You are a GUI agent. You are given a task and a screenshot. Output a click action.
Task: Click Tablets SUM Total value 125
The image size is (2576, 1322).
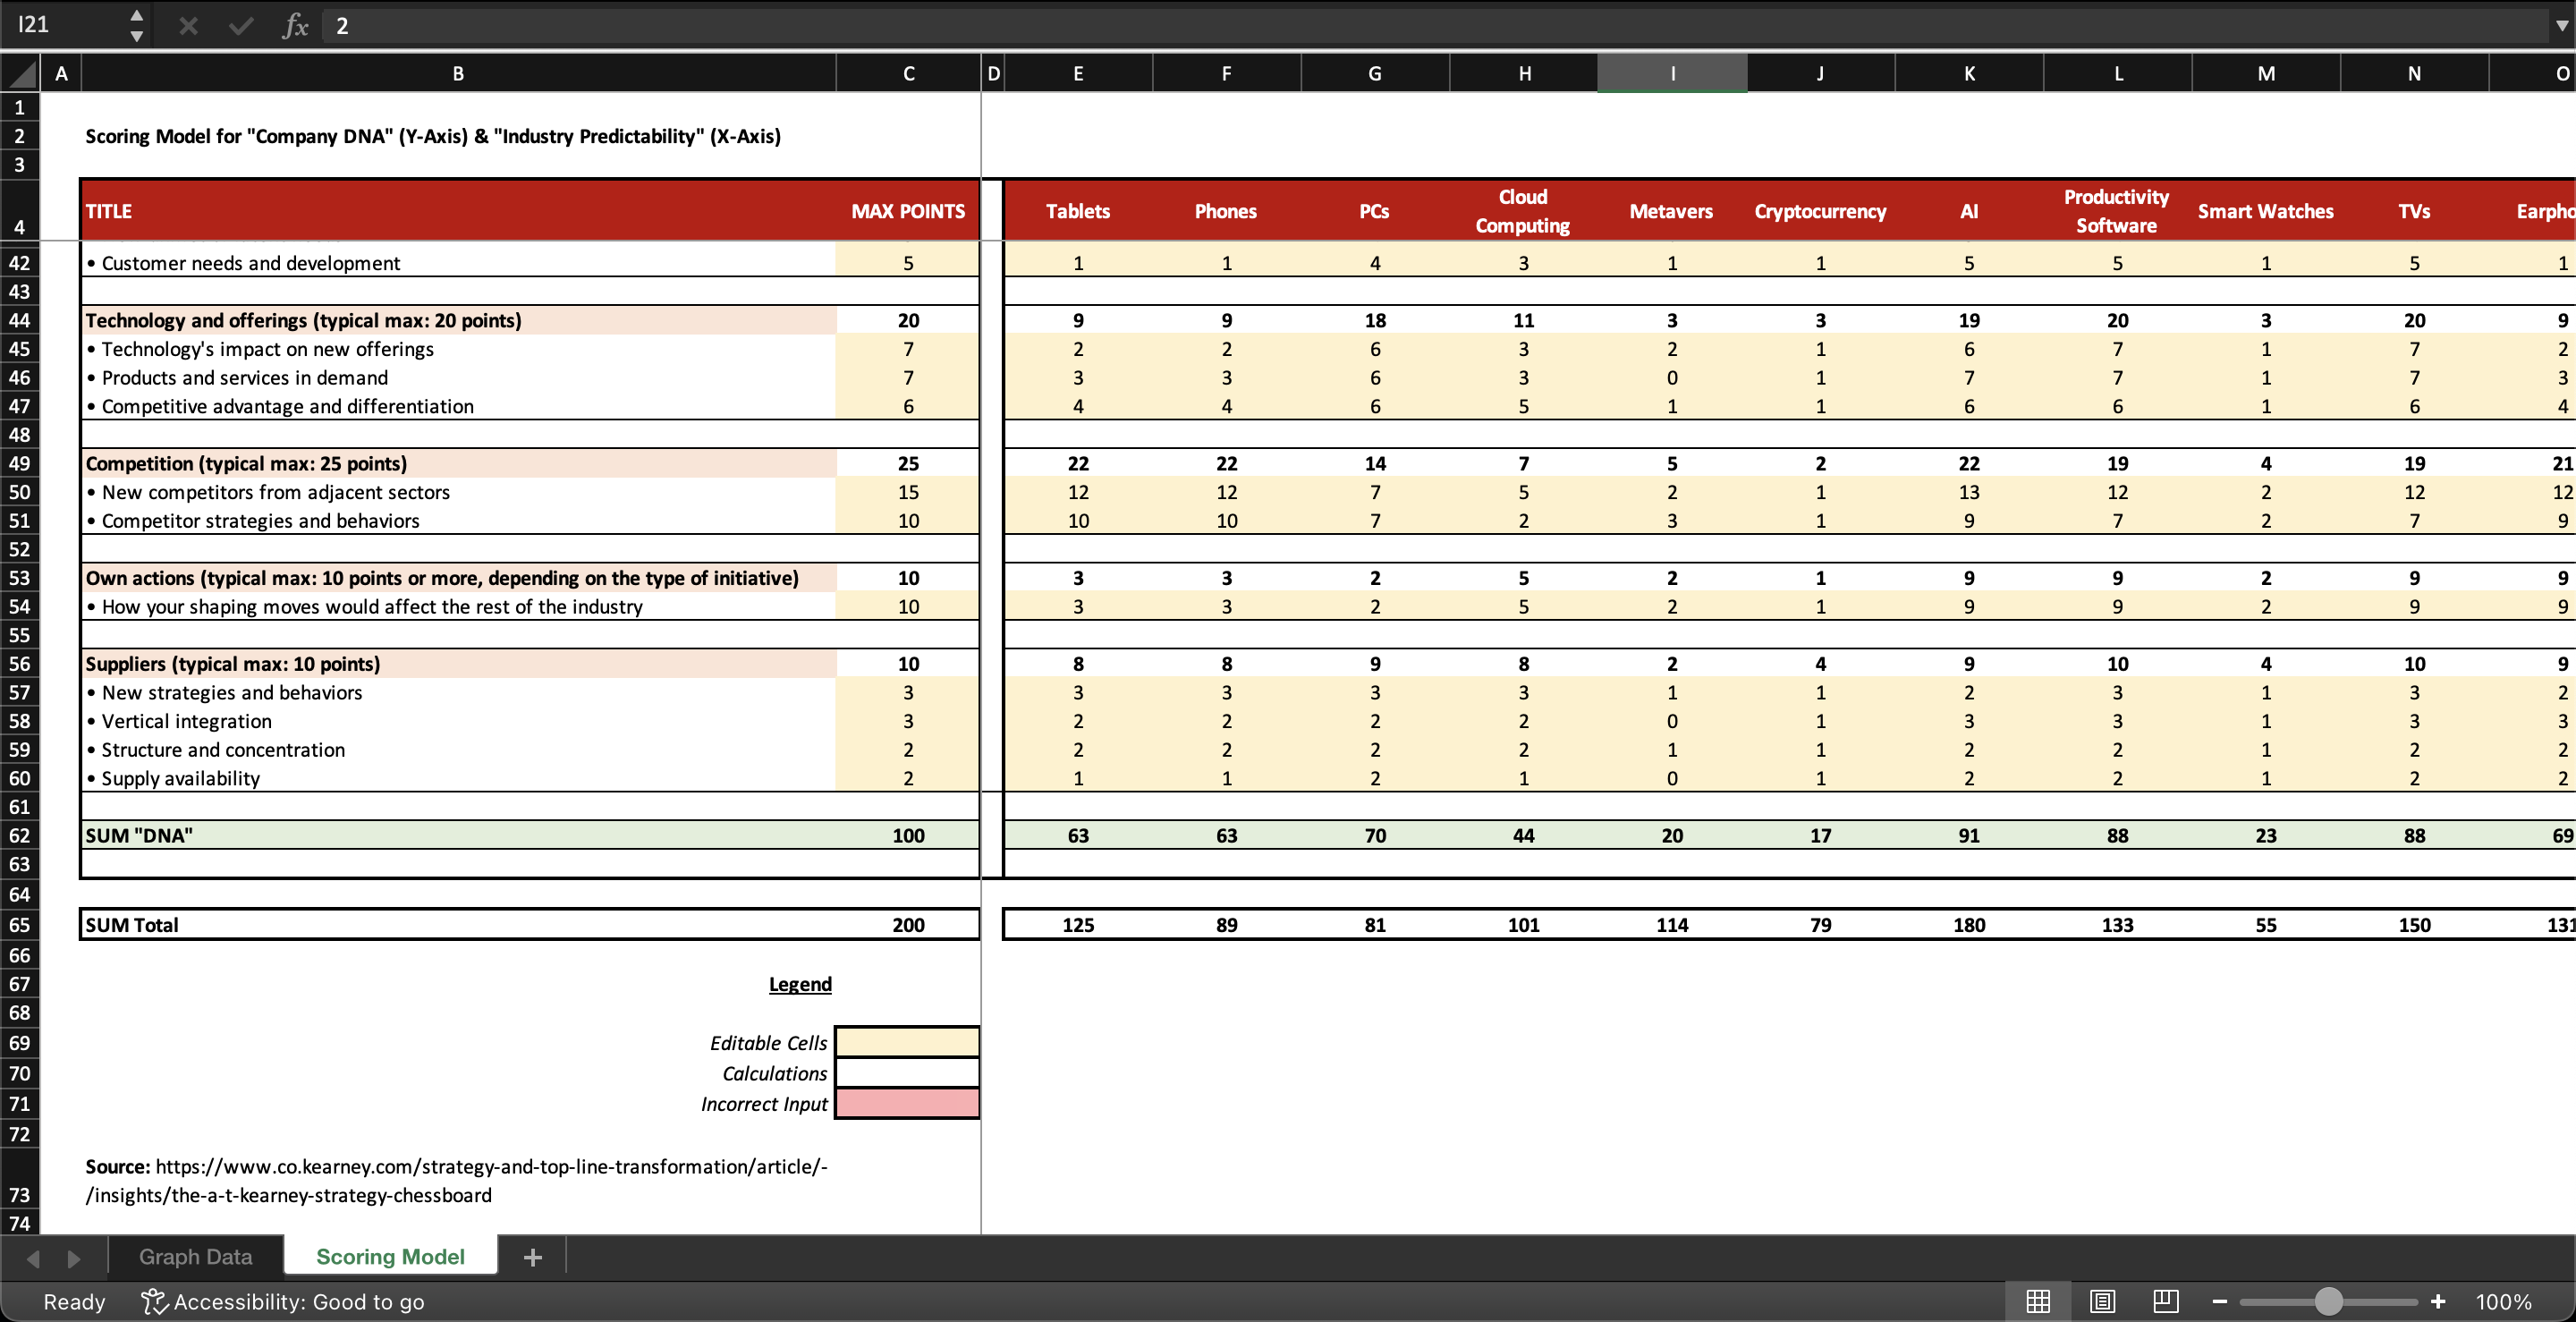[1078, 924]
